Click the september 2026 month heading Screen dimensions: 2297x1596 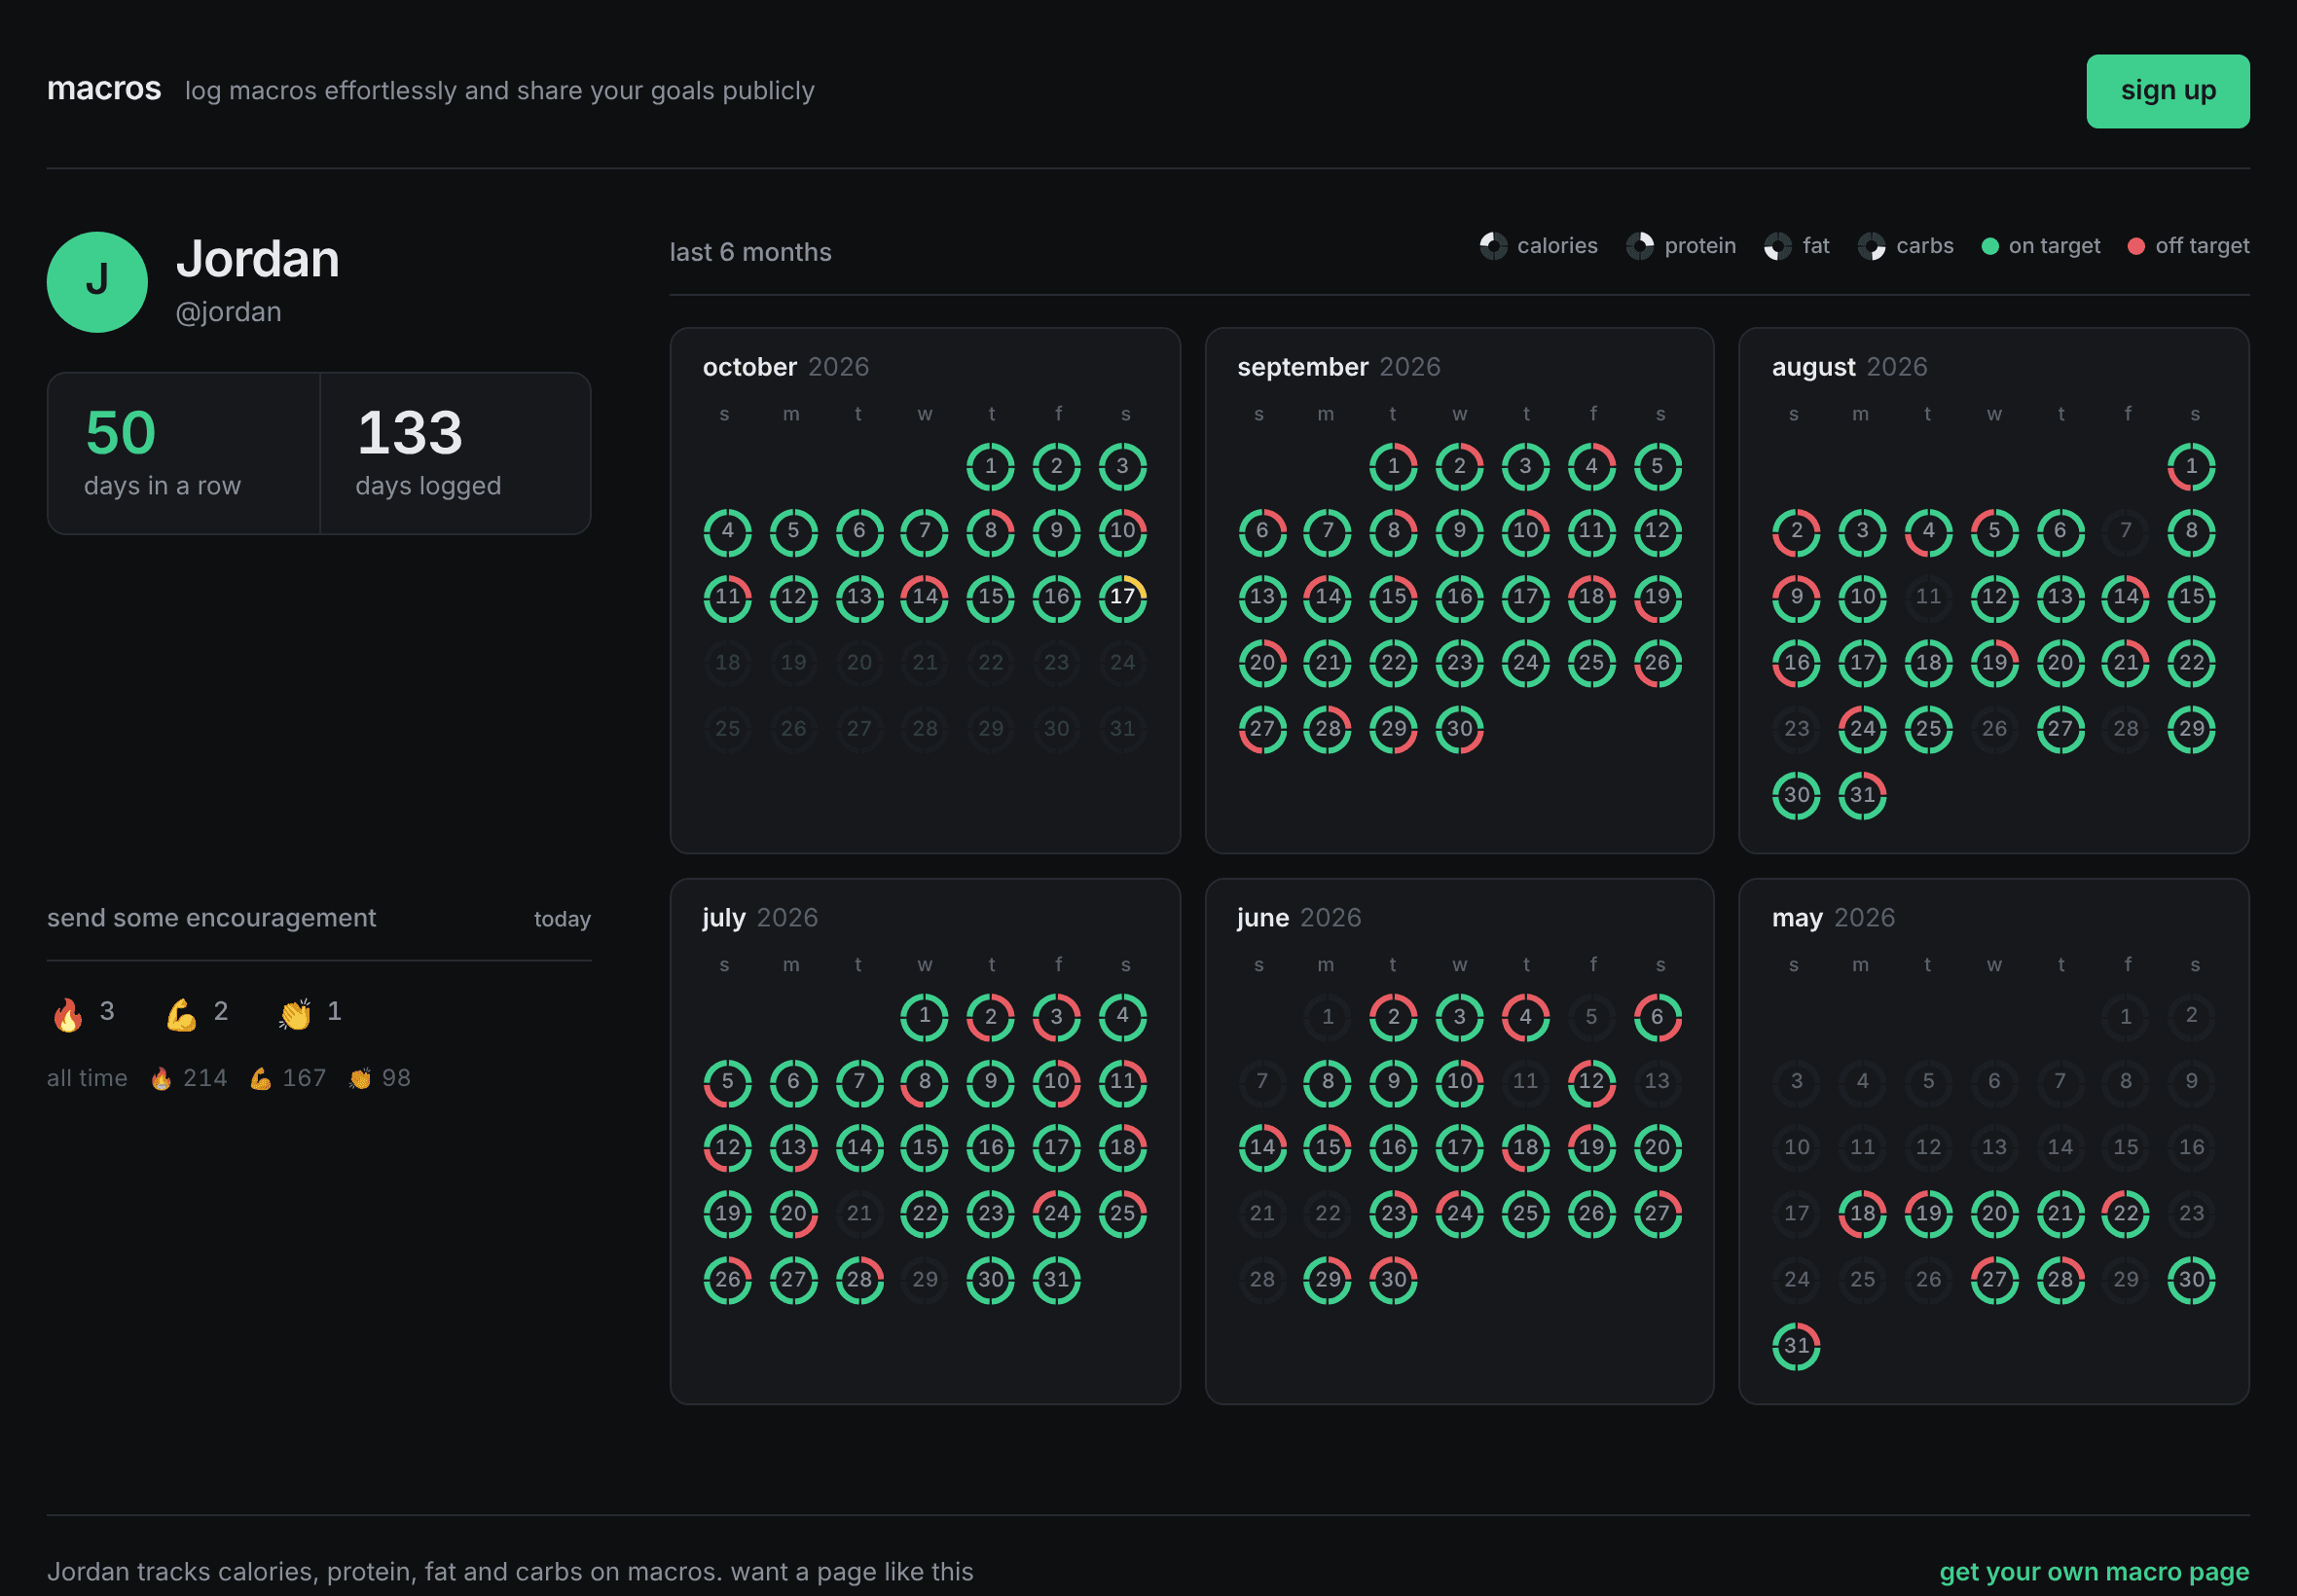point(1338,367)
